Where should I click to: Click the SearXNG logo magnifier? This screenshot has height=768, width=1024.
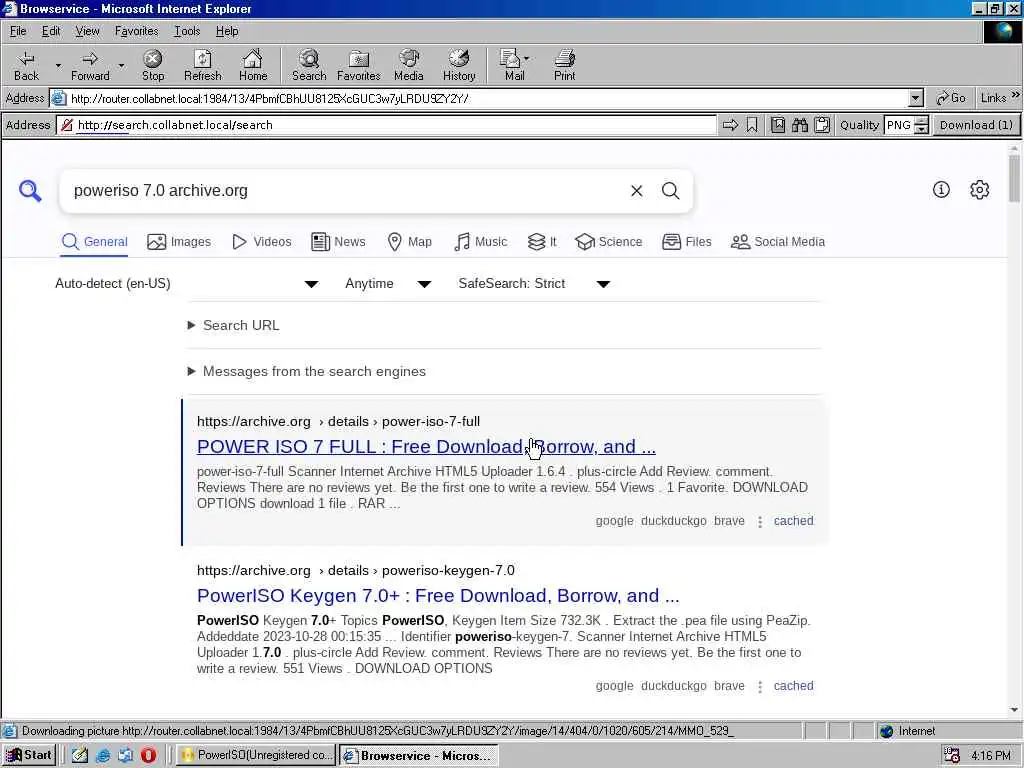[30, 191]
